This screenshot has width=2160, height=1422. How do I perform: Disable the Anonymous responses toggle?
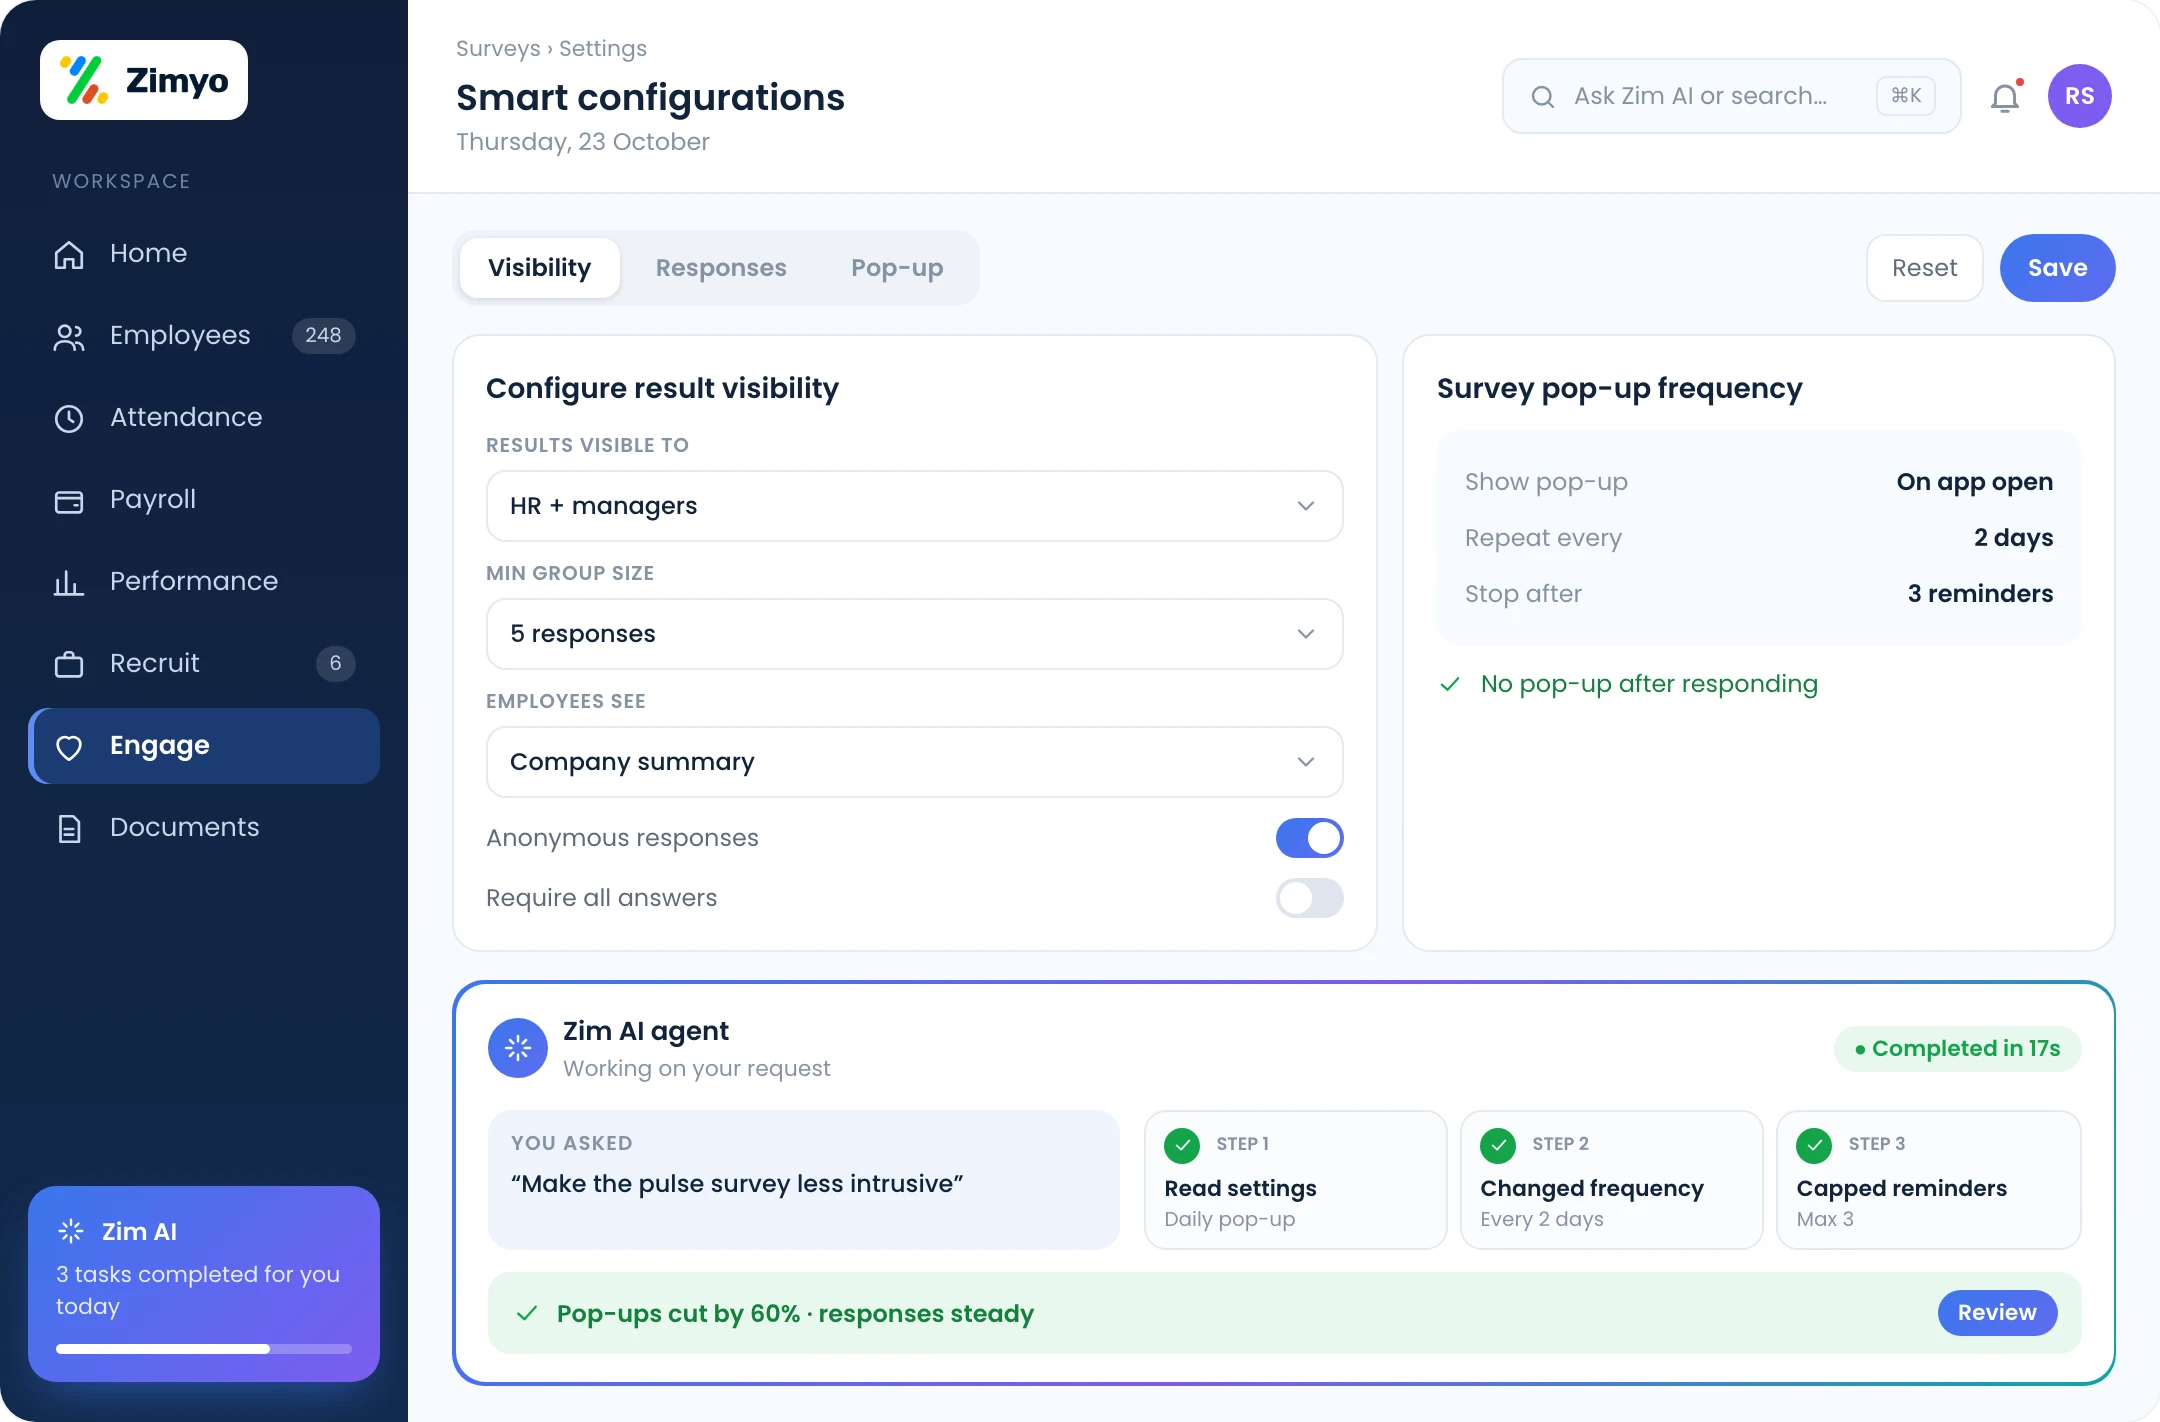pyautogui.click(x=1309, y=838)
